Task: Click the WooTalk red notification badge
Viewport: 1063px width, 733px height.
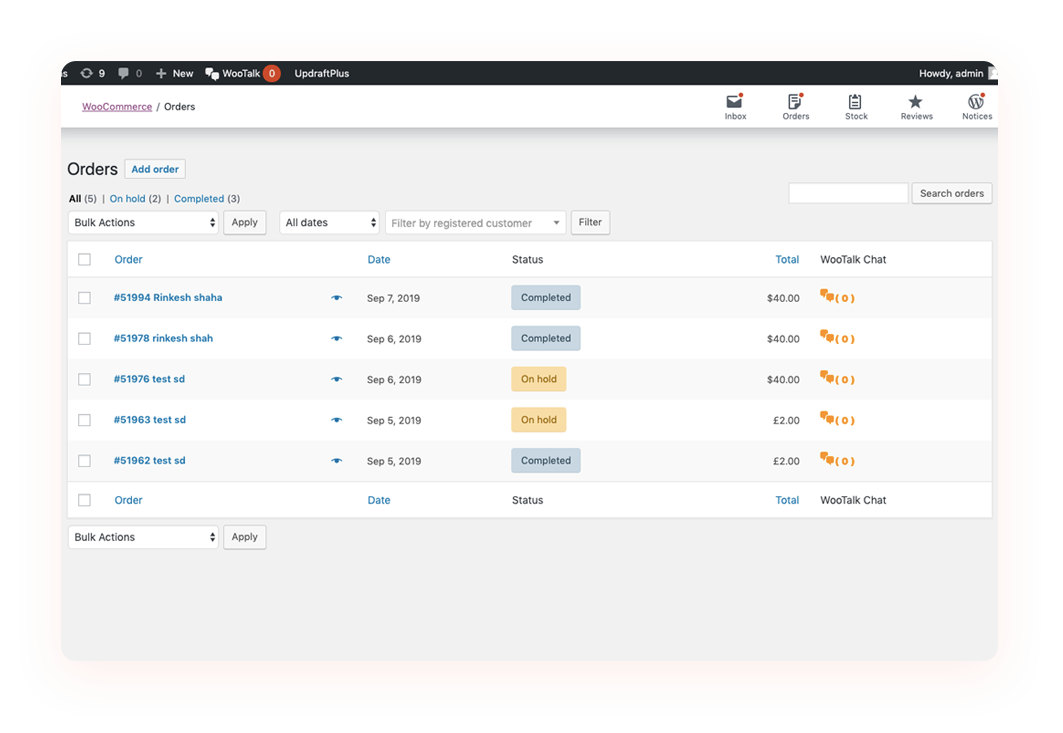Action: tap(272, 73)
